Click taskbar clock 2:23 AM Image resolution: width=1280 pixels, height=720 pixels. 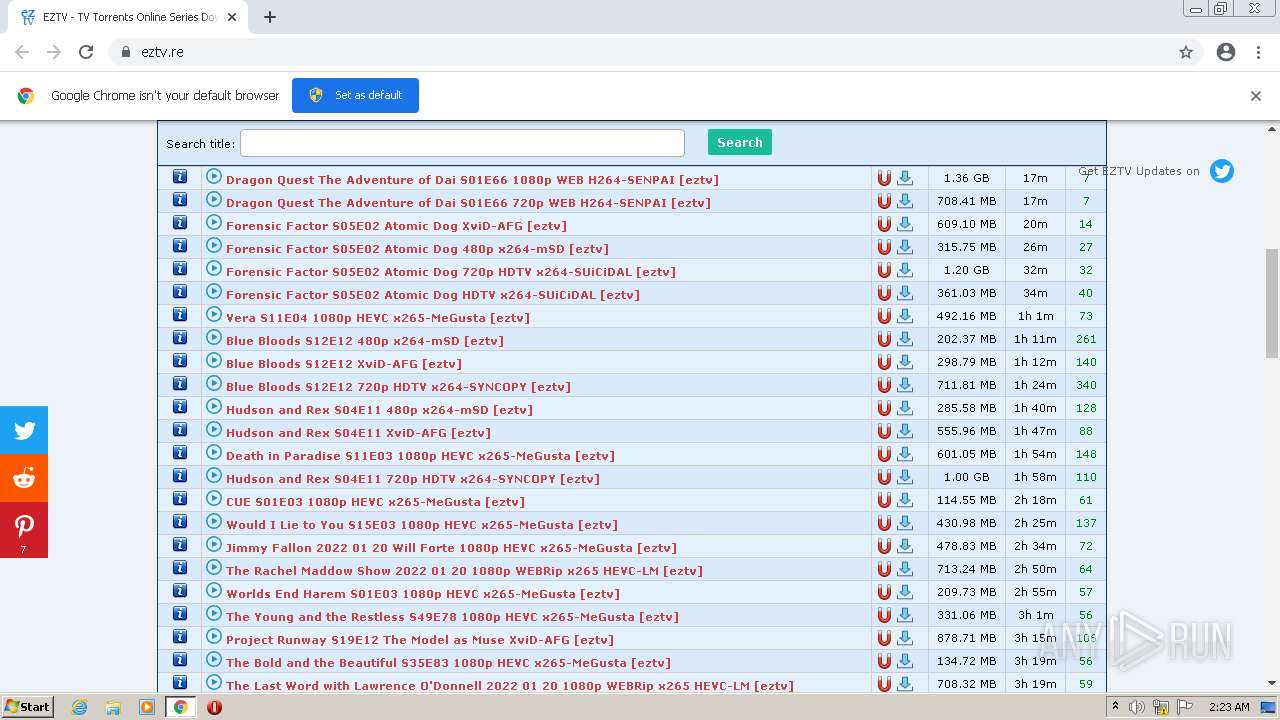1228,707
